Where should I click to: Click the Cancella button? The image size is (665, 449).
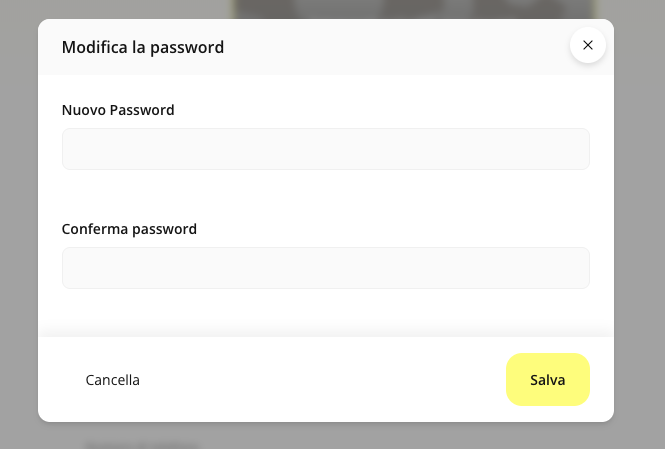coord(113,380)
